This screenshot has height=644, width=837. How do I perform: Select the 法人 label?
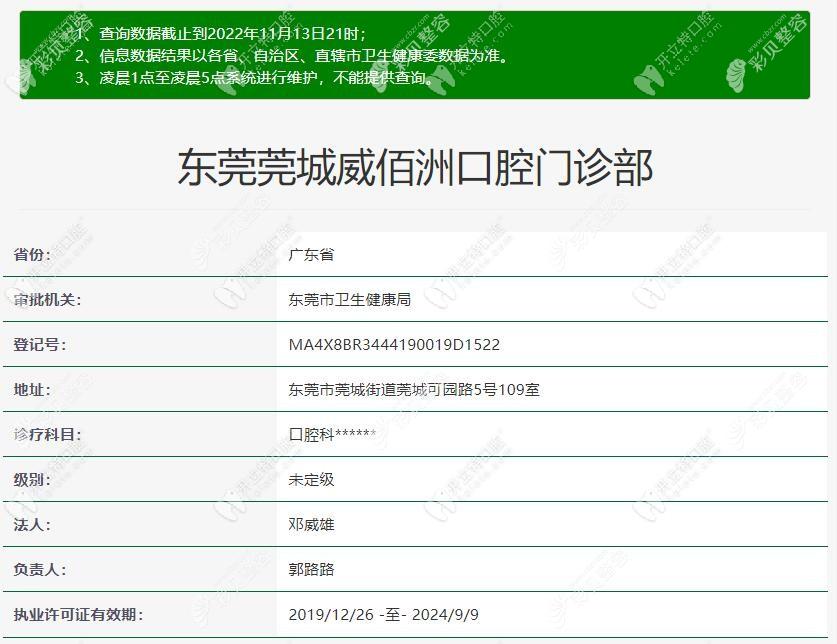pyautogui.click(x=32, y=524)
